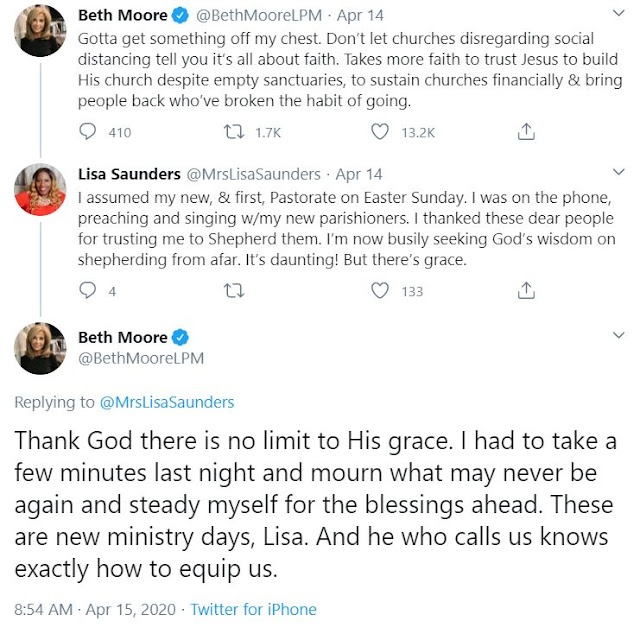Open the Apr 14 timestamp on Lisa's tweet
Screen dimensions: 640x634
(361, 174)
